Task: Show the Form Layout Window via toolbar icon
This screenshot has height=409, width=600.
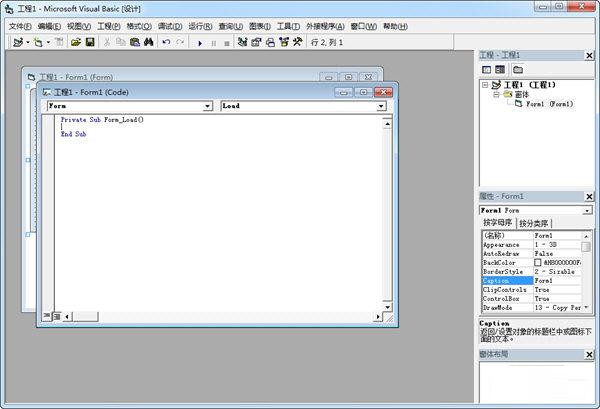Action: point(270,42)
